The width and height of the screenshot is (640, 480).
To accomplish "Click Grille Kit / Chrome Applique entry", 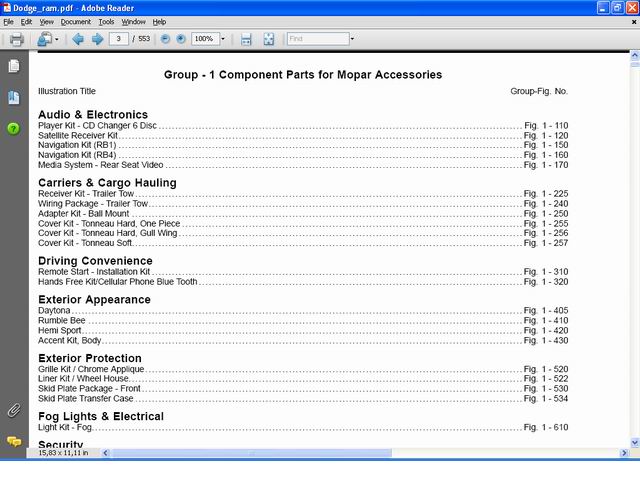I will (x=91, y=369).
